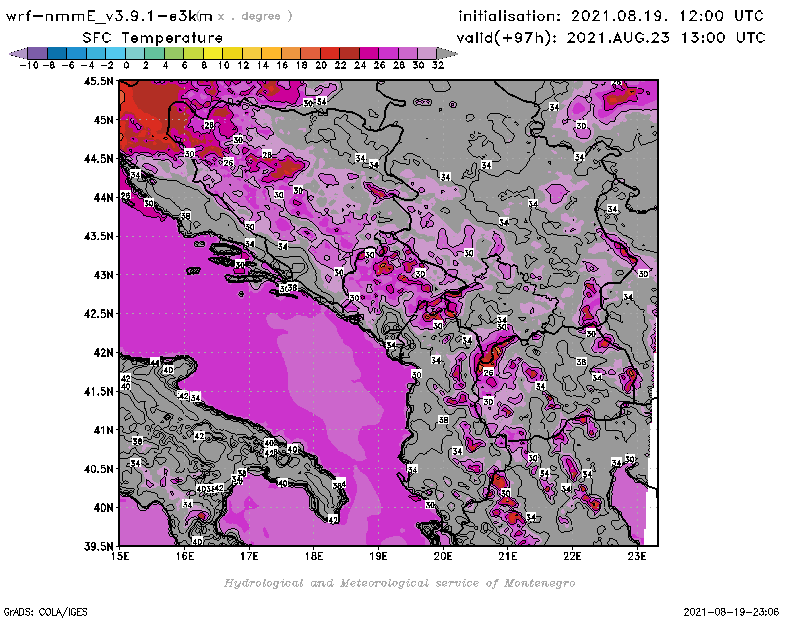800x618 pixels.
Task: Click the GrADS: COLA/IGES credit
Action: tap(45, 612)
